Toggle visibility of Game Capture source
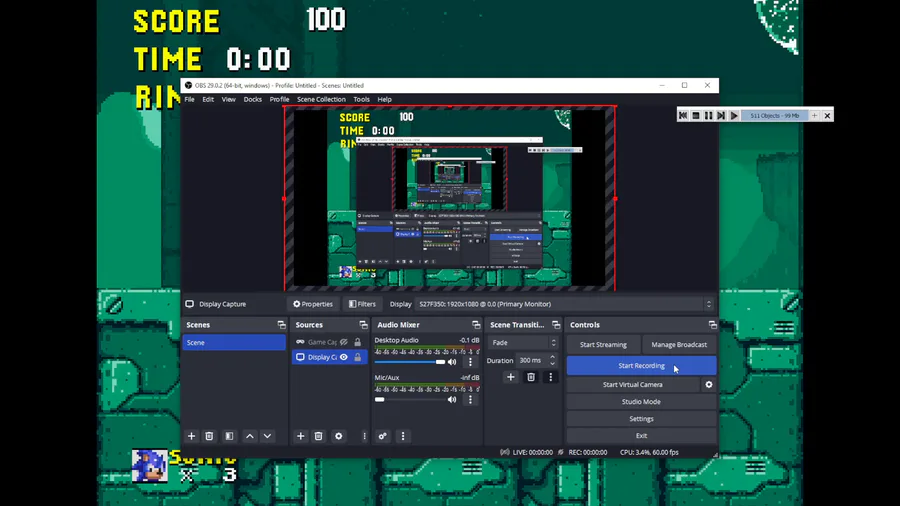This screenshot has height=506, width=900. point(343,342)
